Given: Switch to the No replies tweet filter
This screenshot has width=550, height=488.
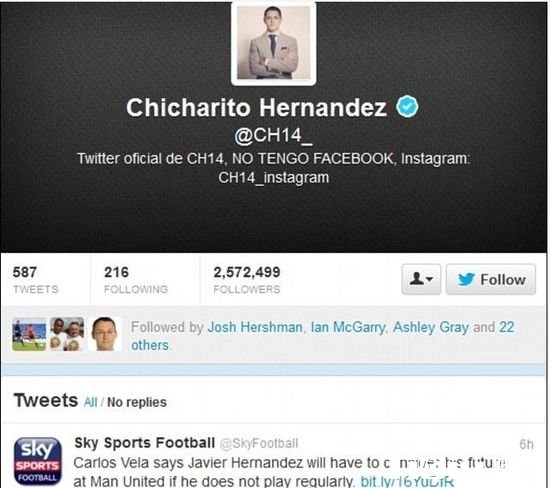Looking at the screenshot, I should pyautogui.click(x=137, y=402).
